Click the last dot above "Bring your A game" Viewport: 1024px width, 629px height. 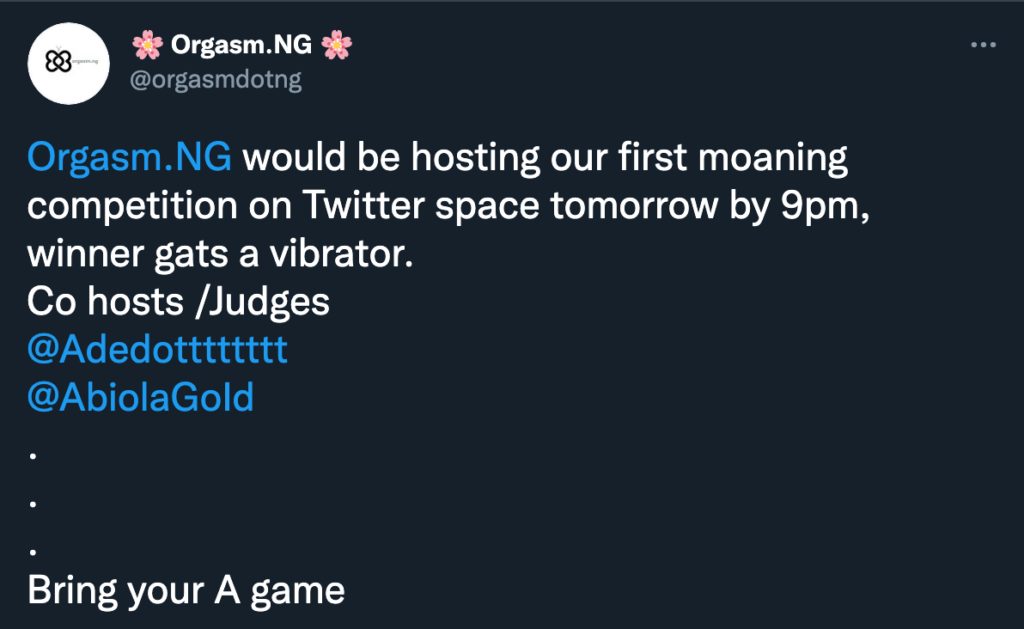(34, 551)
